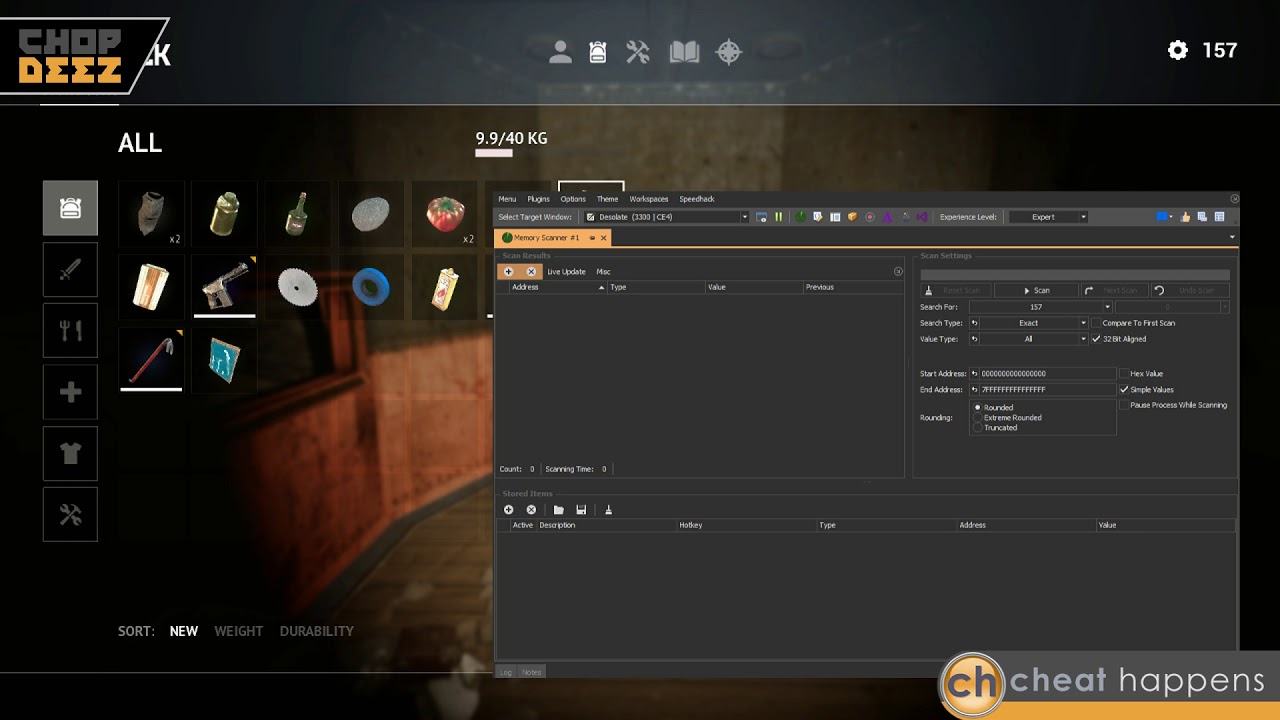The width and height of the screenshot is (1280, 720).
Task: Click Misc in scan results toolbar
Action: point(603,272)
